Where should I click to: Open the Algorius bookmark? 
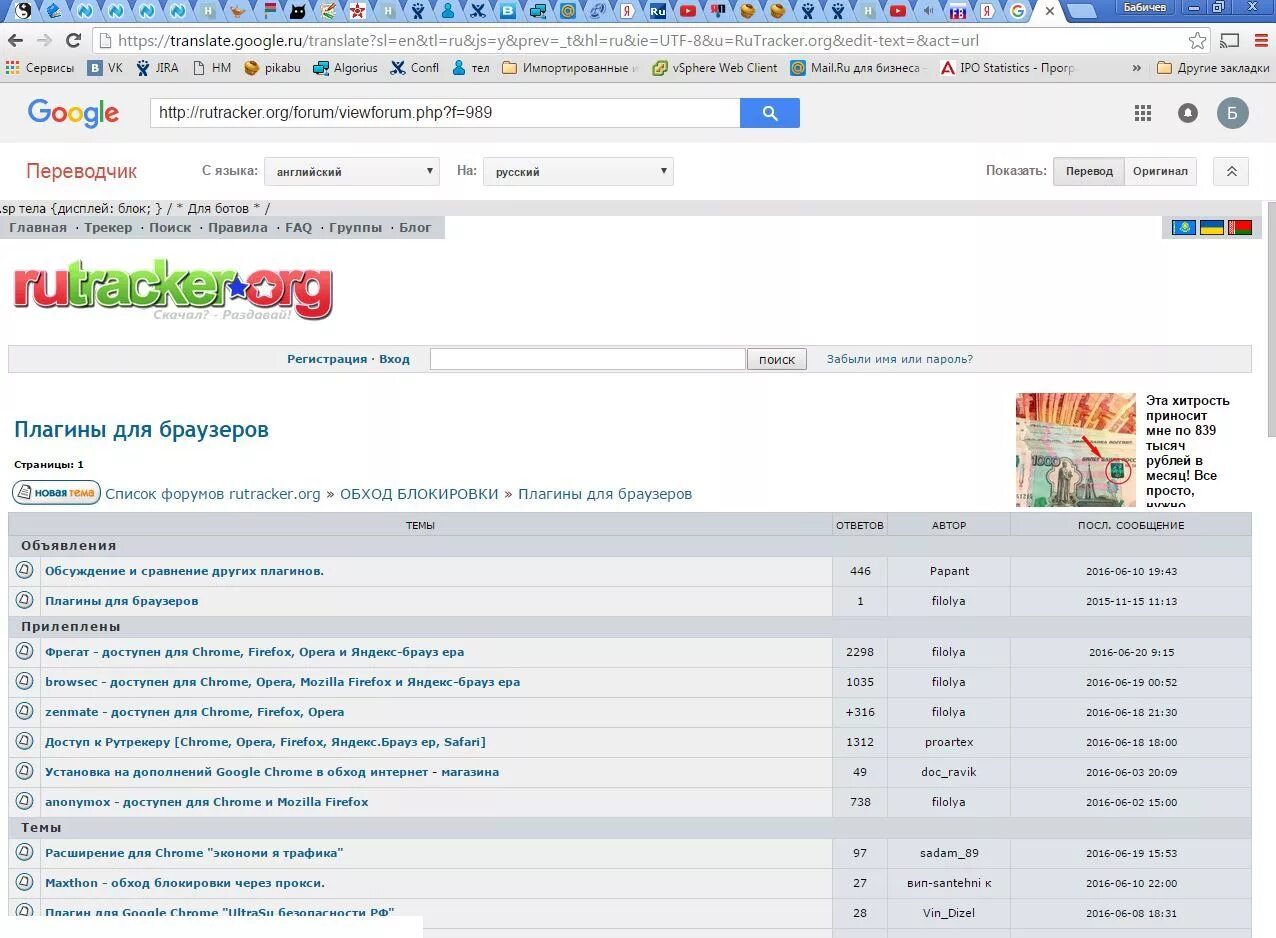pos(345,68)
